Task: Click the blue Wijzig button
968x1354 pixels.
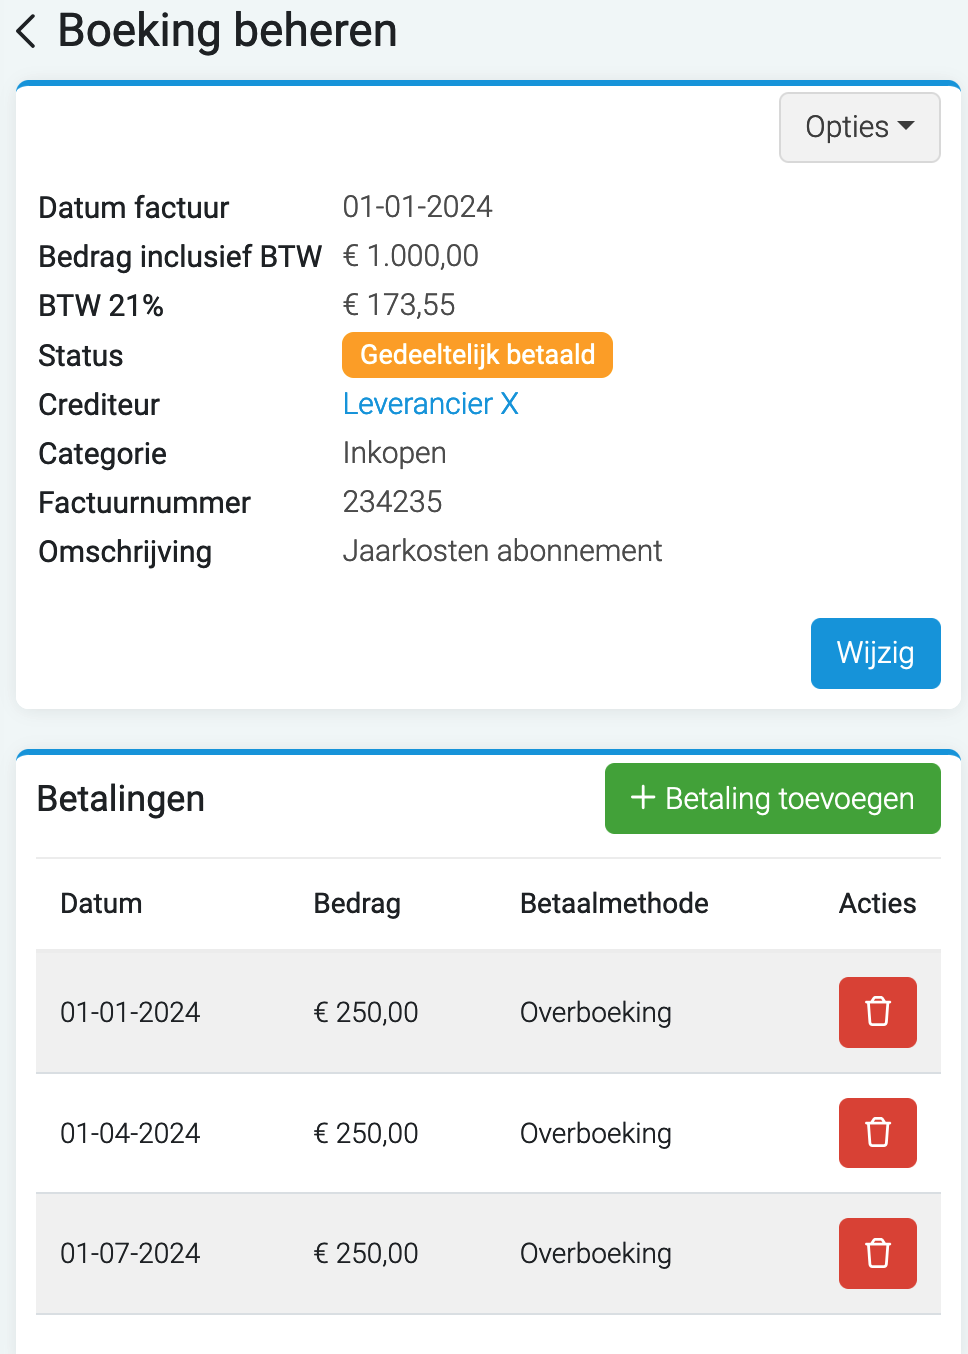Action: (x=875, y=653)
